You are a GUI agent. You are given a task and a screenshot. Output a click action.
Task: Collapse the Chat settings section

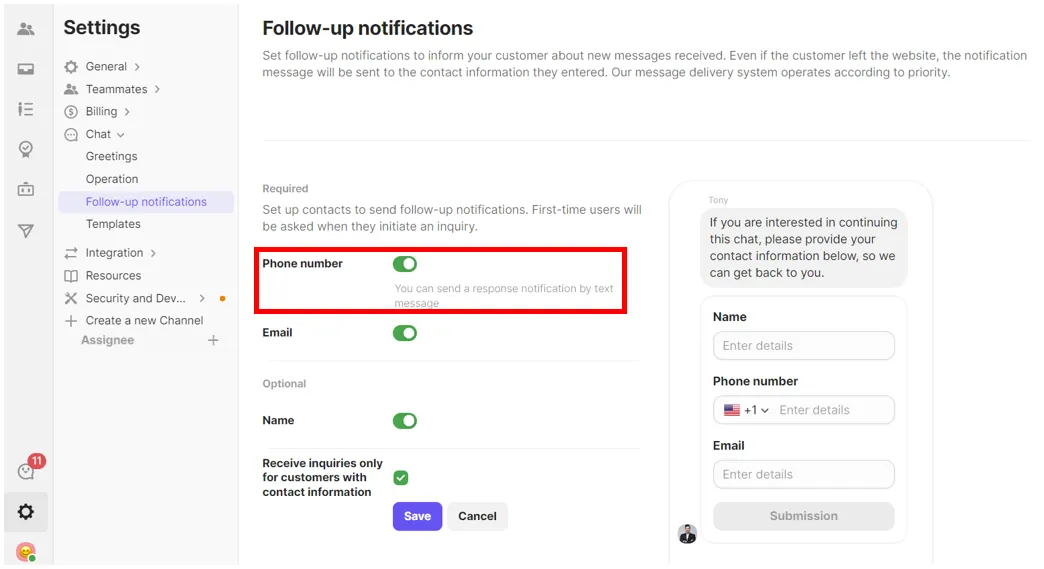click(99, 134)
